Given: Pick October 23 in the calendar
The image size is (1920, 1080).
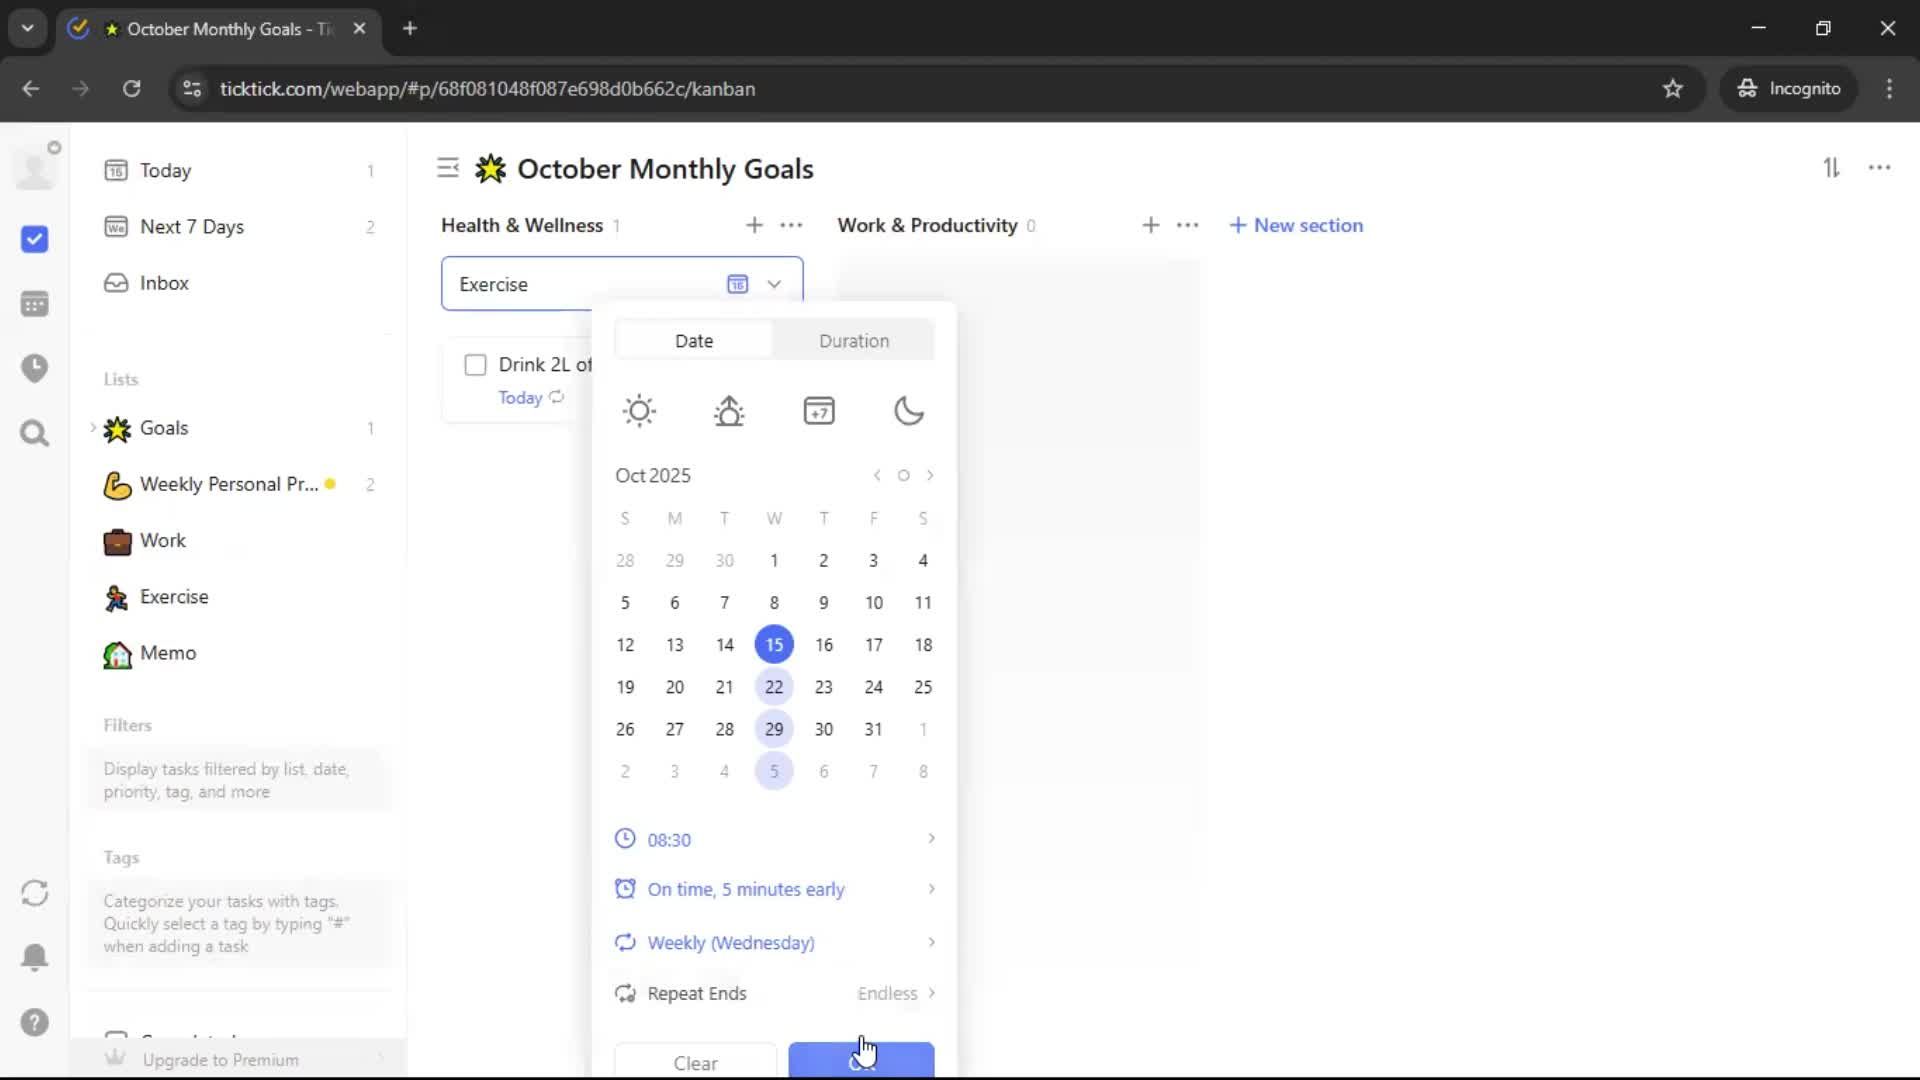Looking at the screenshot, I should point(823,687).
